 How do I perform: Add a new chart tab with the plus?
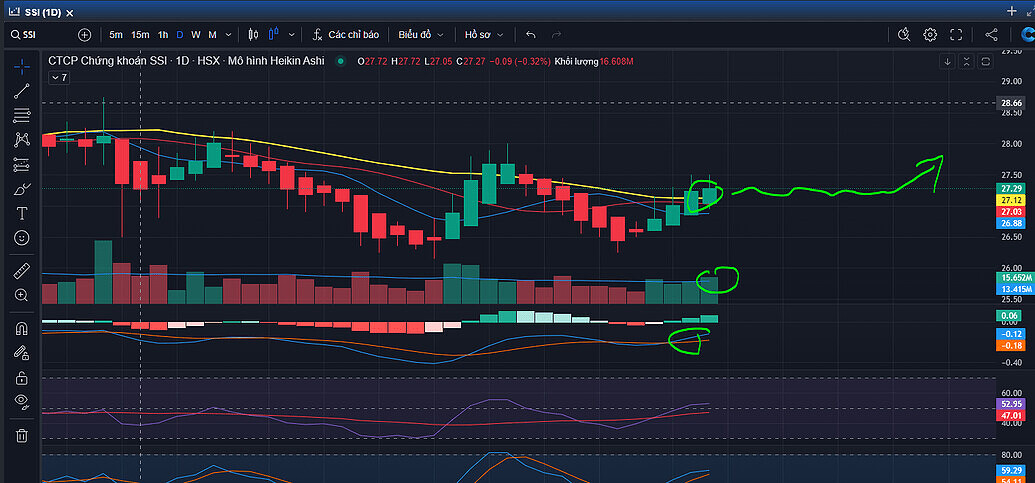click(1011, 11)
